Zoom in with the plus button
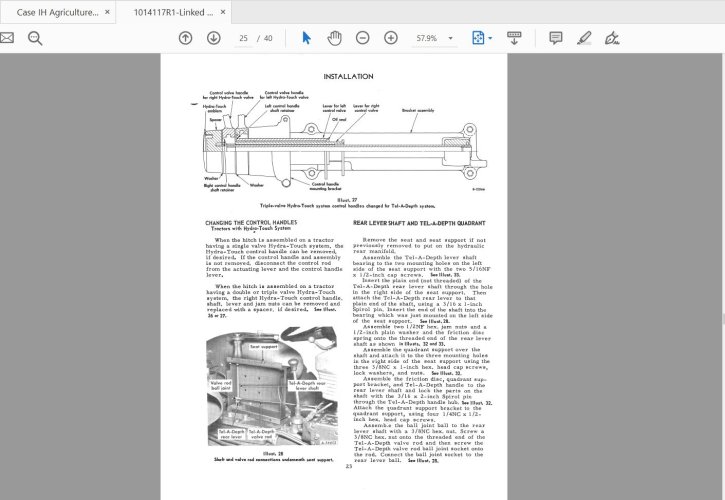The height and width of the screenshot is (500, 725). (x=391, y=38)
